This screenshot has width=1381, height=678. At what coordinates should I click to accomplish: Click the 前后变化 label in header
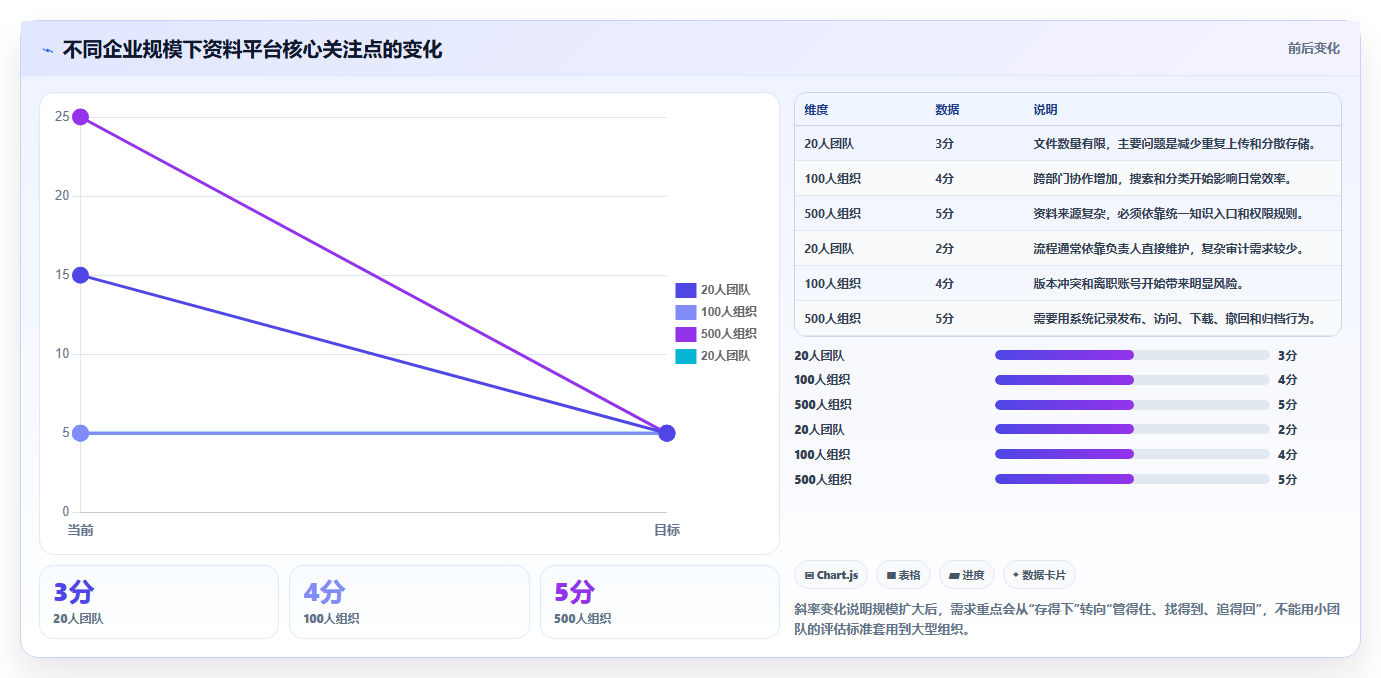tap(1313, 49)
